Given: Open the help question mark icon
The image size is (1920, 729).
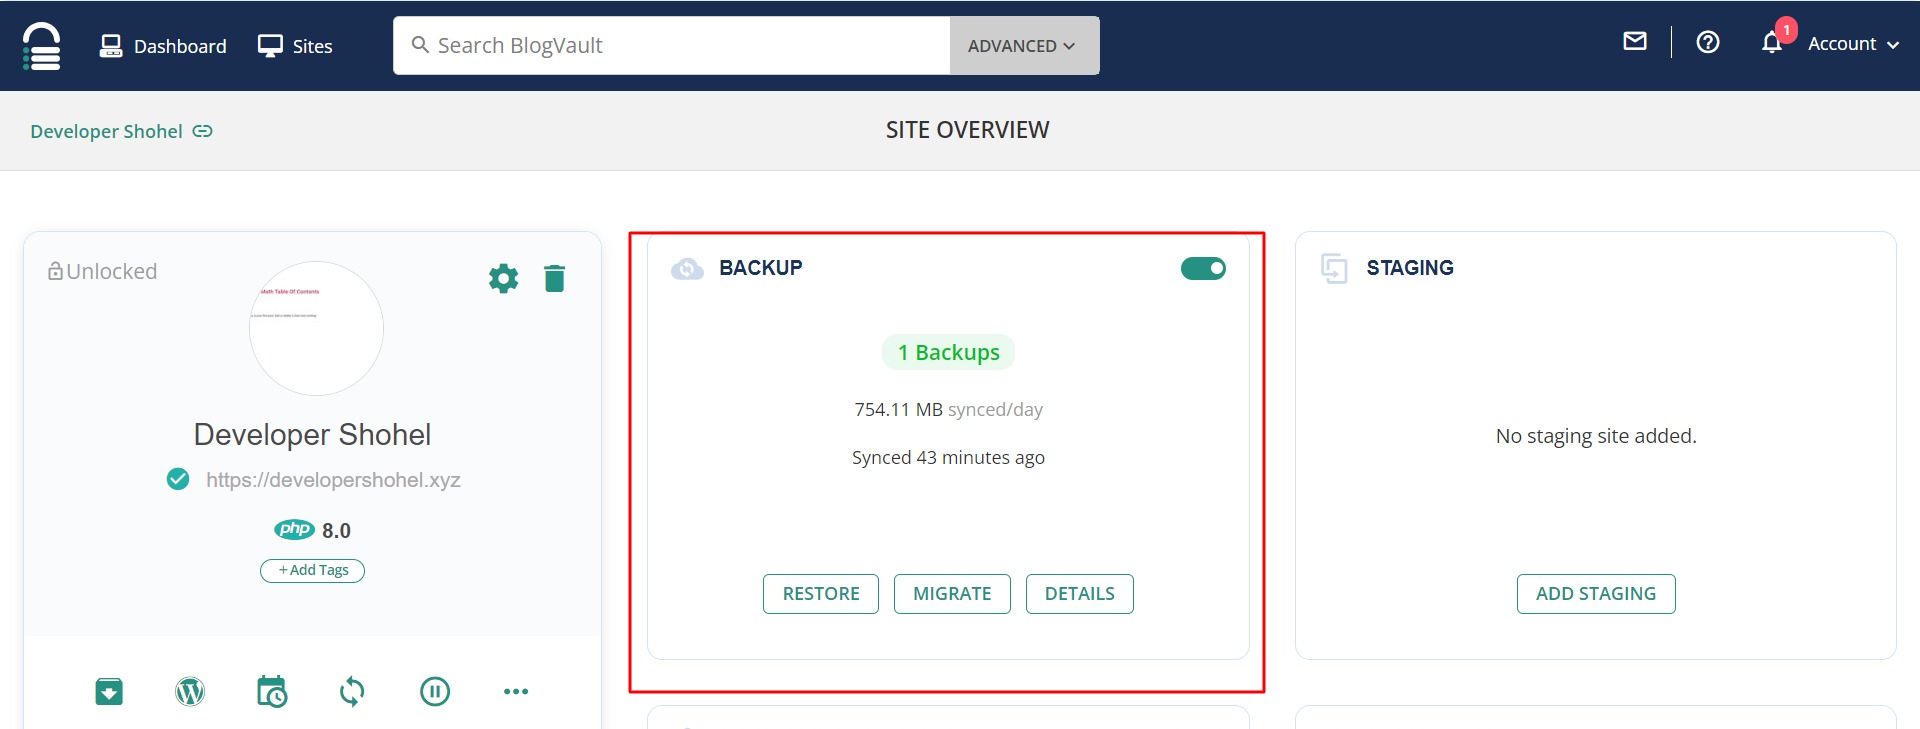Looking at the screenshot, I should (1708, 42).
